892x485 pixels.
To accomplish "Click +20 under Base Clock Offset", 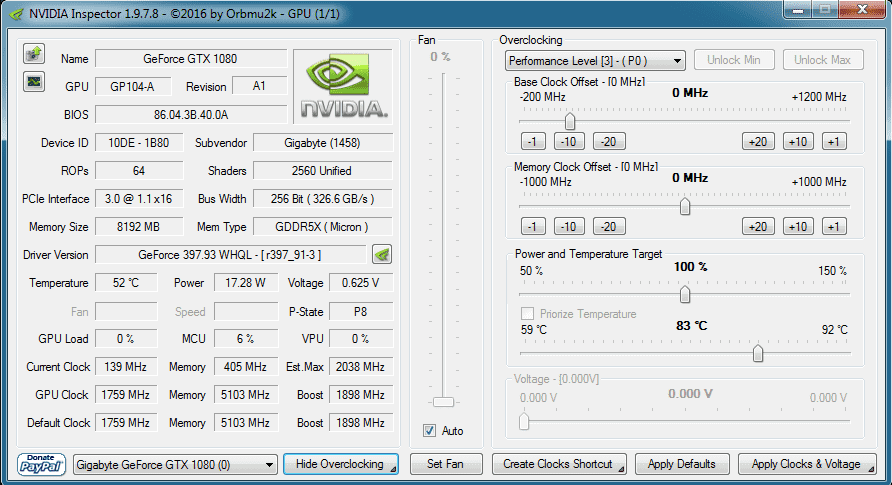I will coord(758,141).
